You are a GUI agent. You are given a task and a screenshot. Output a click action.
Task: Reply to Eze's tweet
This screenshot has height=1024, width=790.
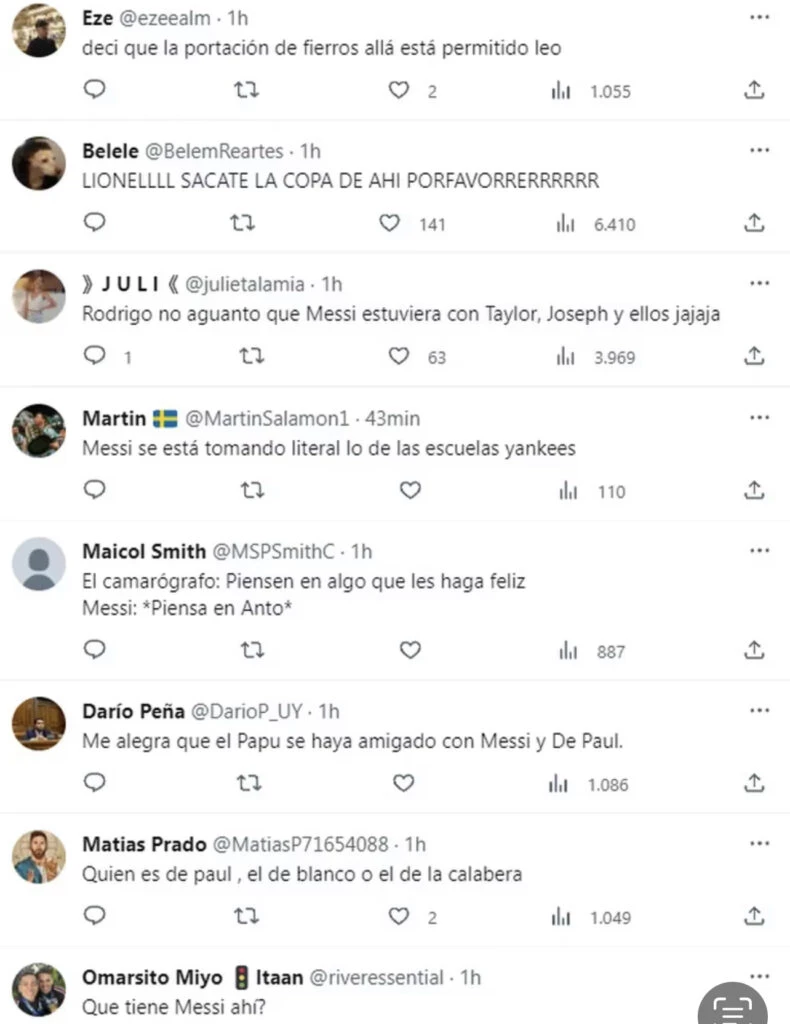[94, 90]
